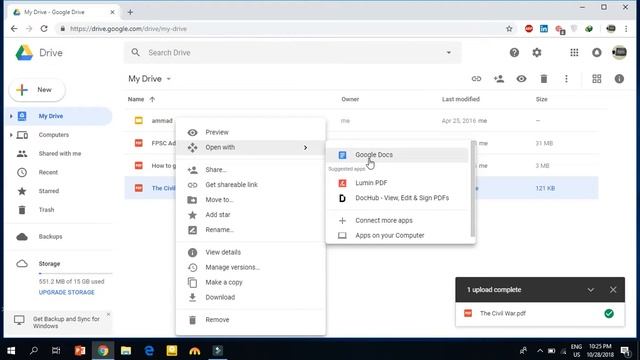640x360 pixels.
Task: Expand the Open with submenu
Action: [x=251, y=147]
